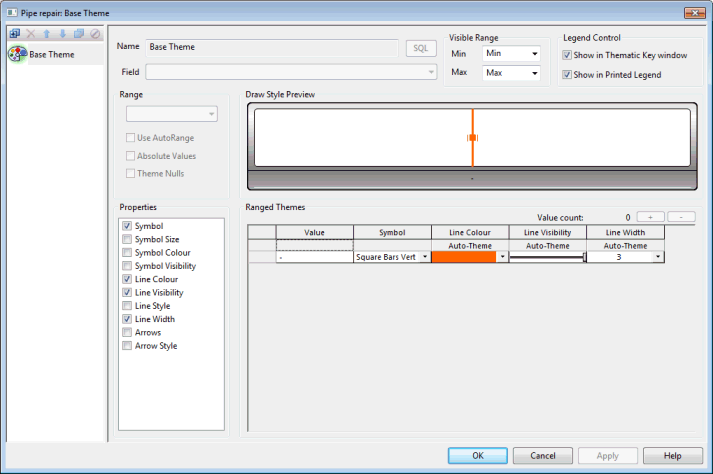Click the plus button to add value
The width and height of the screenshot is (713, 474).
[x=651, y=217]
